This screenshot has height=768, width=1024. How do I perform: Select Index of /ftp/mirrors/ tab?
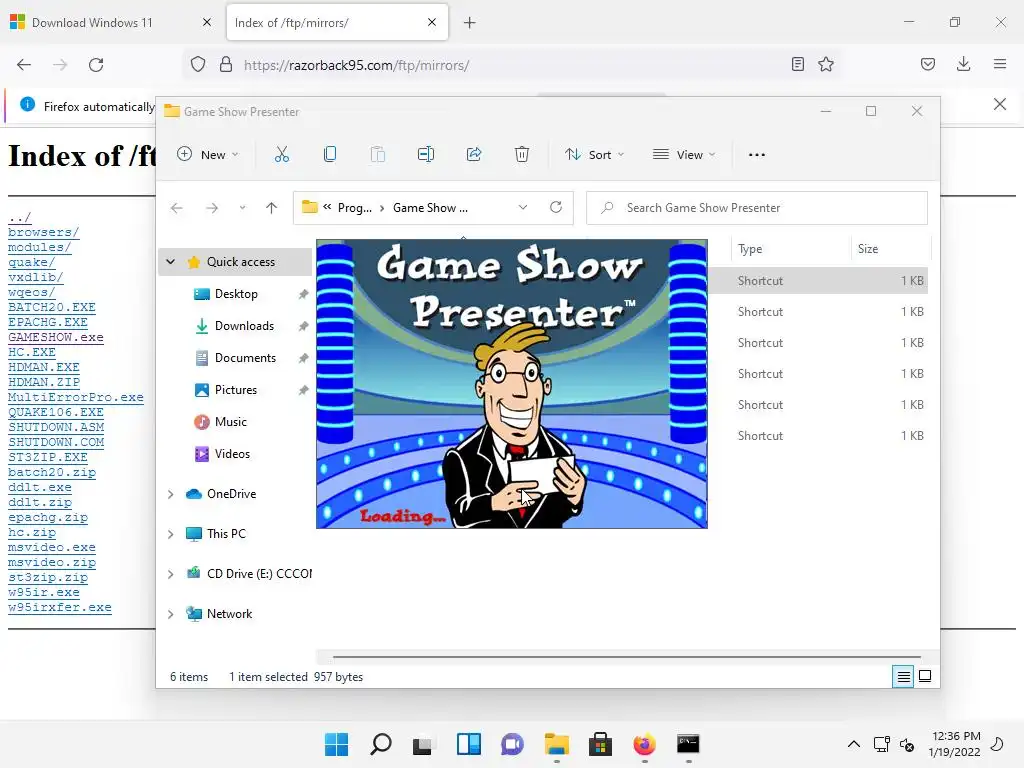point(337,23)
